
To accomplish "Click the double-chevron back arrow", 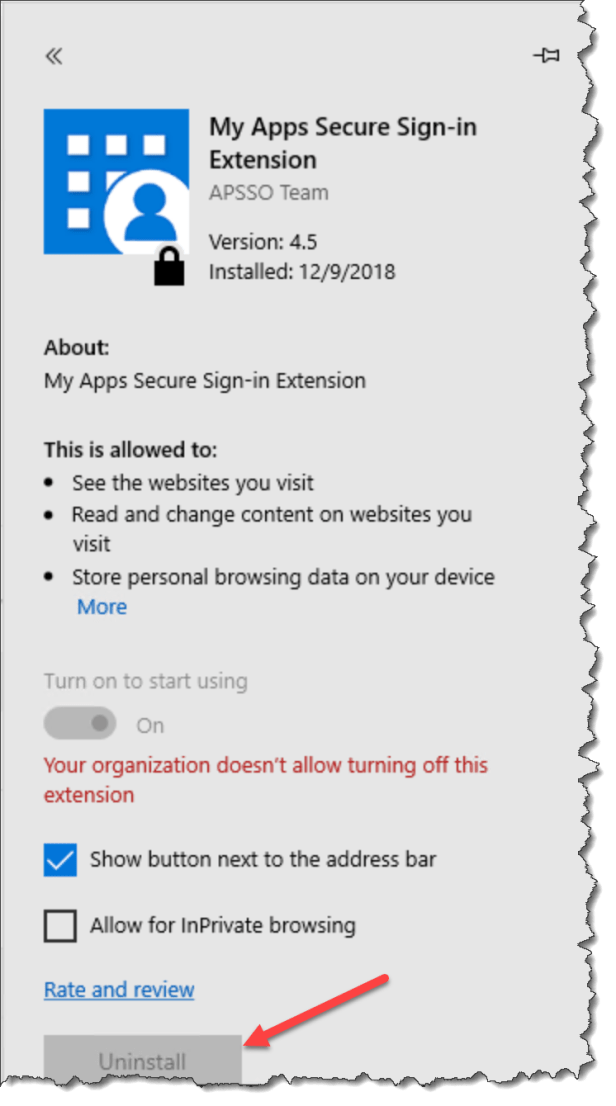I will (52, 55).
